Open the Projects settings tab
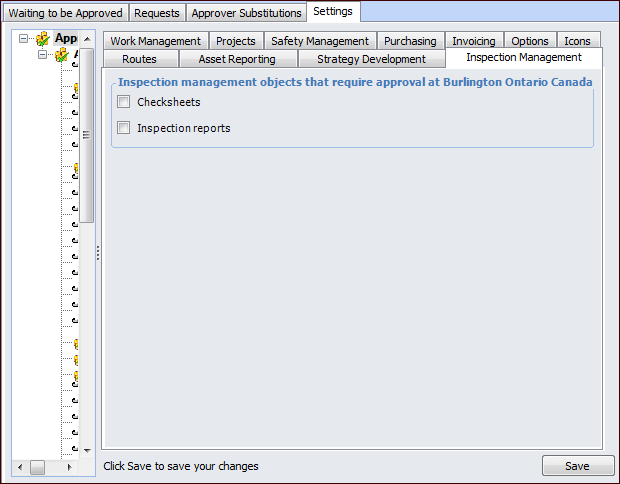Screen dimensions: 620x484 click(x=236, y=41)
